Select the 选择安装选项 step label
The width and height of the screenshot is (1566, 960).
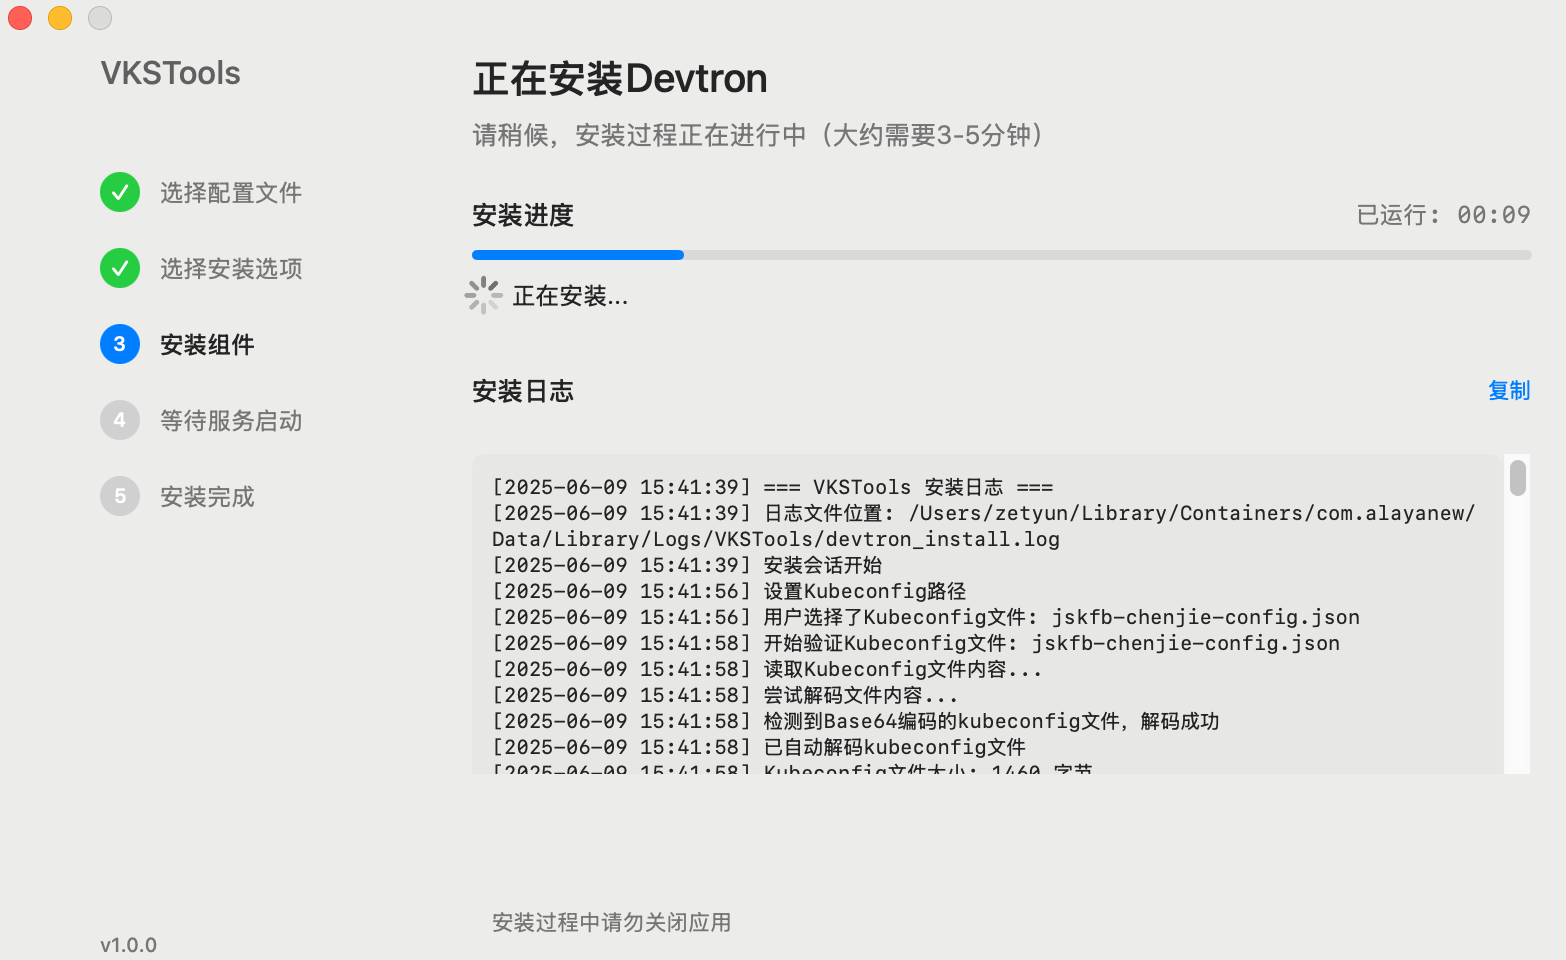click(x=231, y=269)
